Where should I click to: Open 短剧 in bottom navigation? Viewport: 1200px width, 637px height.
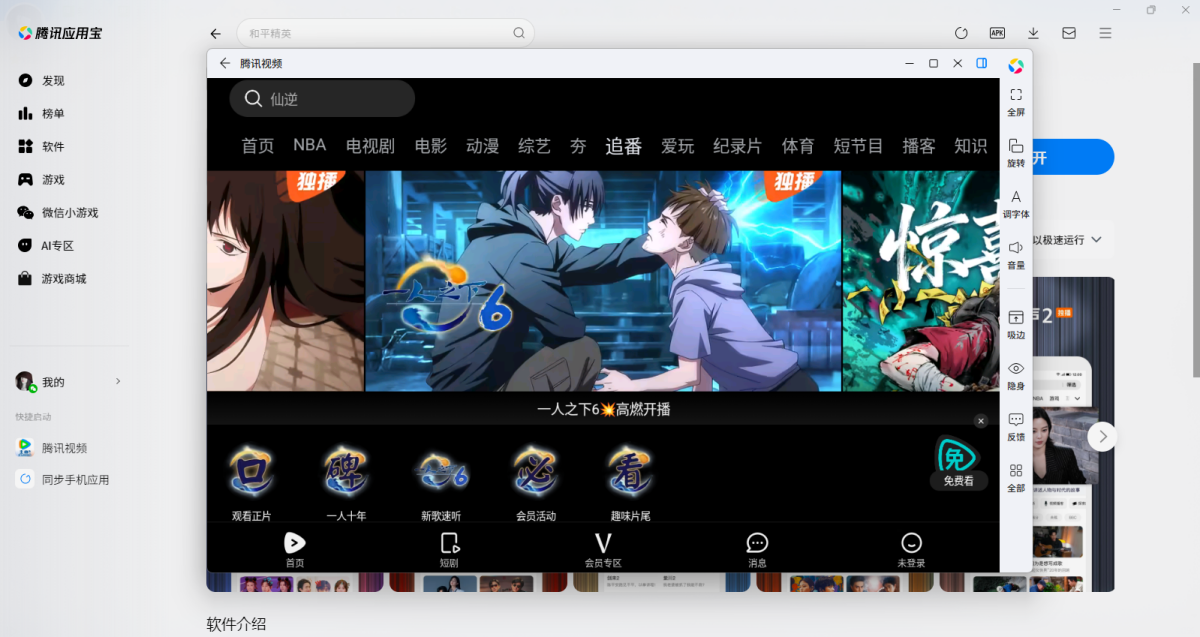(x=449, y=549)
